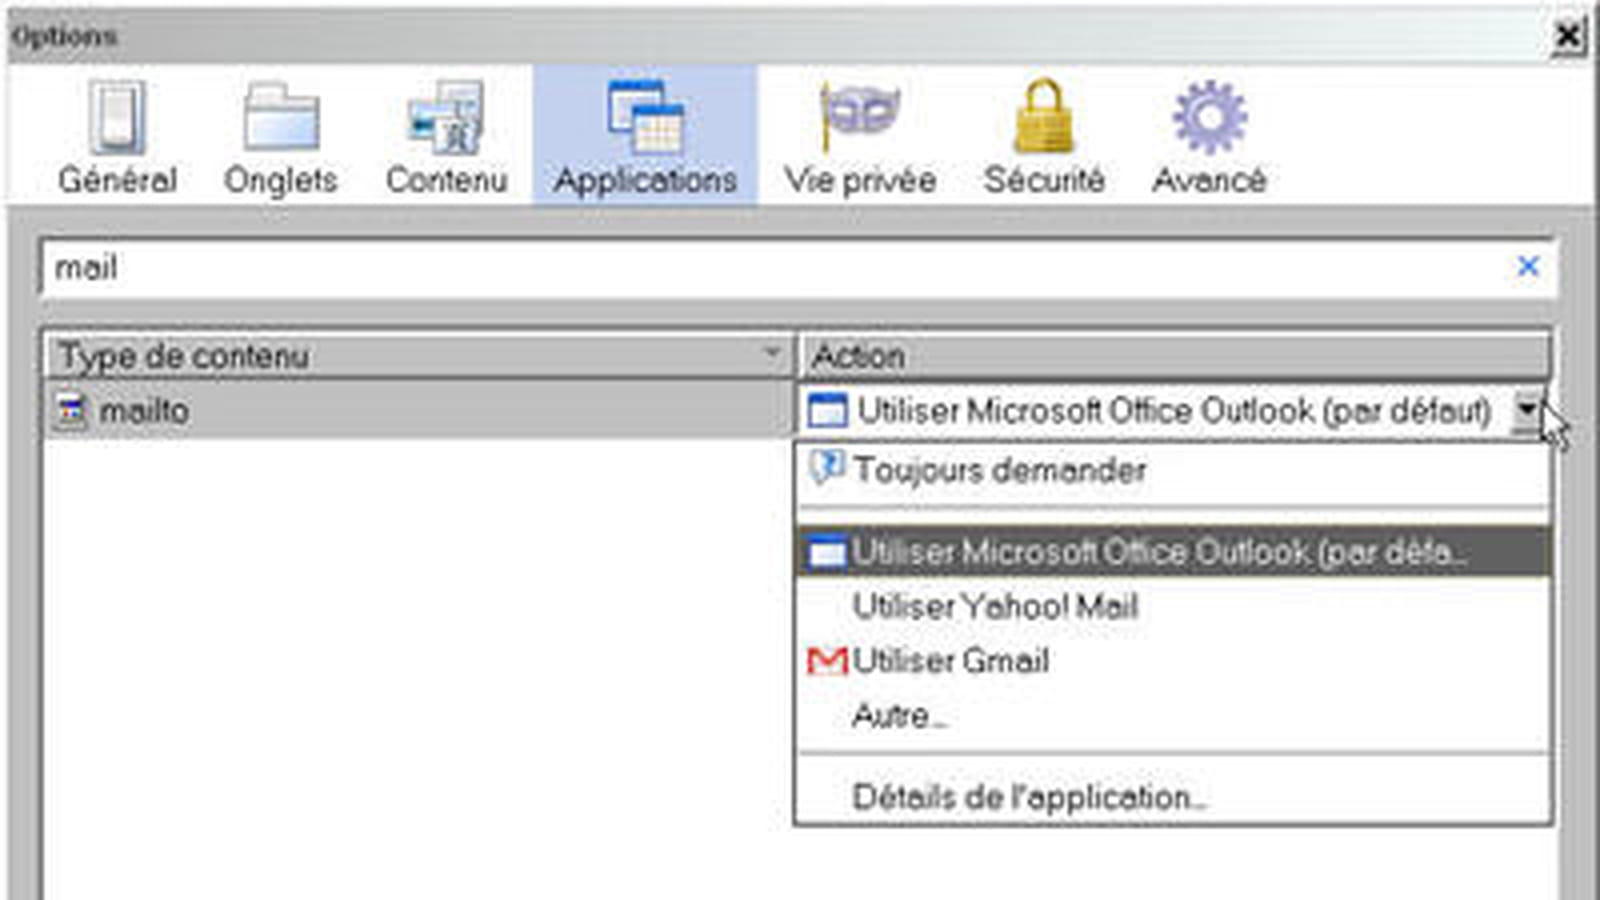The width and height of the screenshot is (1600, 900).
Task: Click the Action column header
Action: point(1175,355)
